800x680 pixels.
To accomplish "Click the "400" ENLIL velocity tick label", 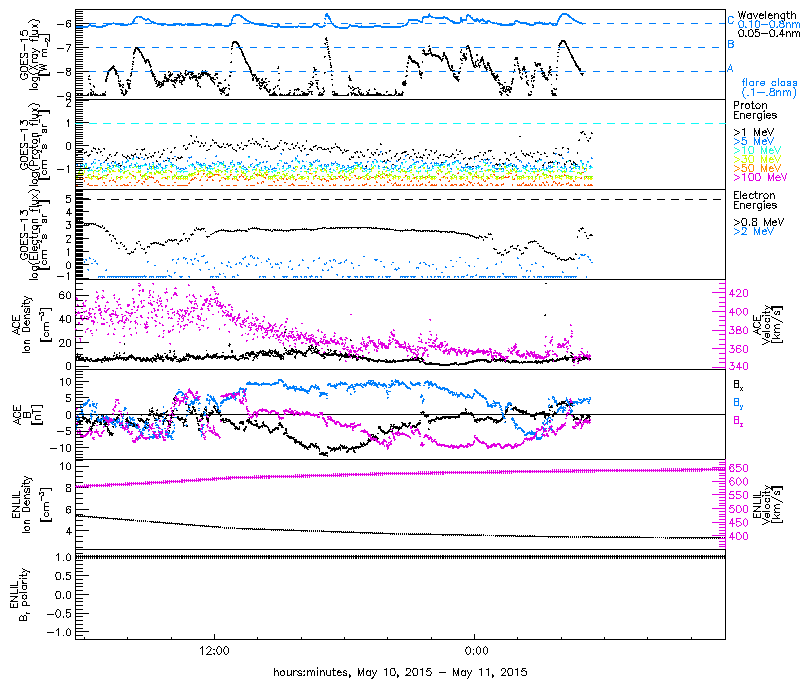I will [x=738, y=536].
